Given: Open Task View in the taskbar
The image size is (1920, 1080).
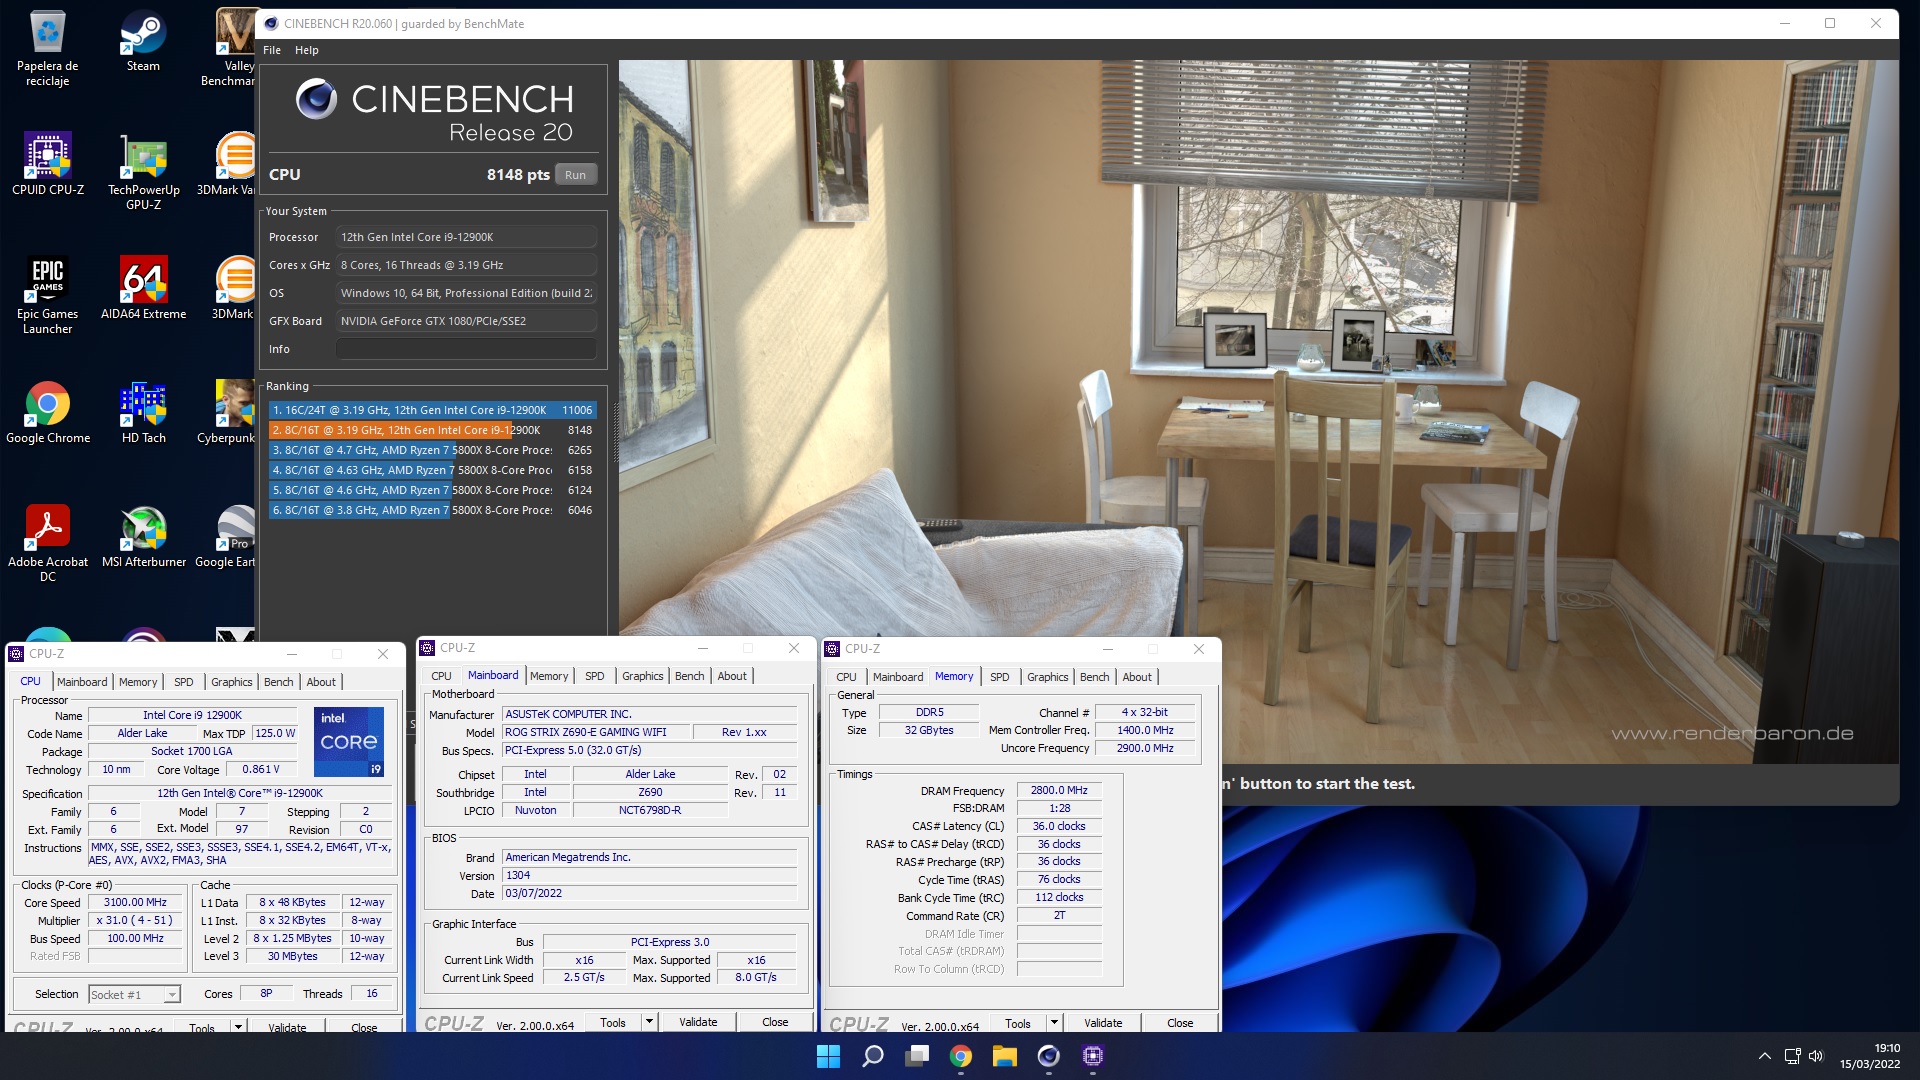Looking at the screenshot, I should point(917,1056).
